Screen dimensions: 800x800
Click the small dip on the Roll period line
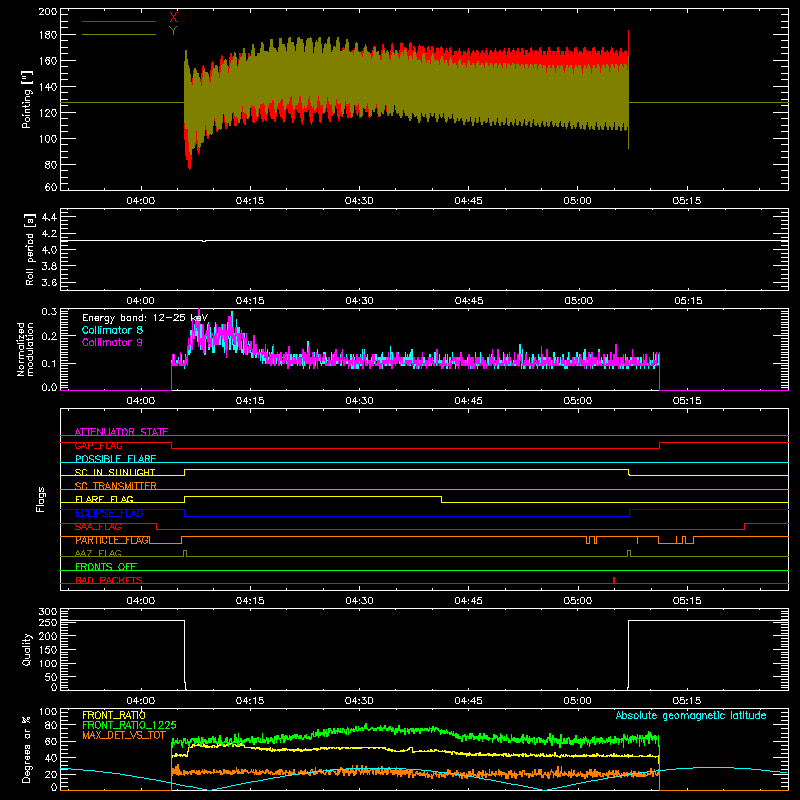click(204, 241)
